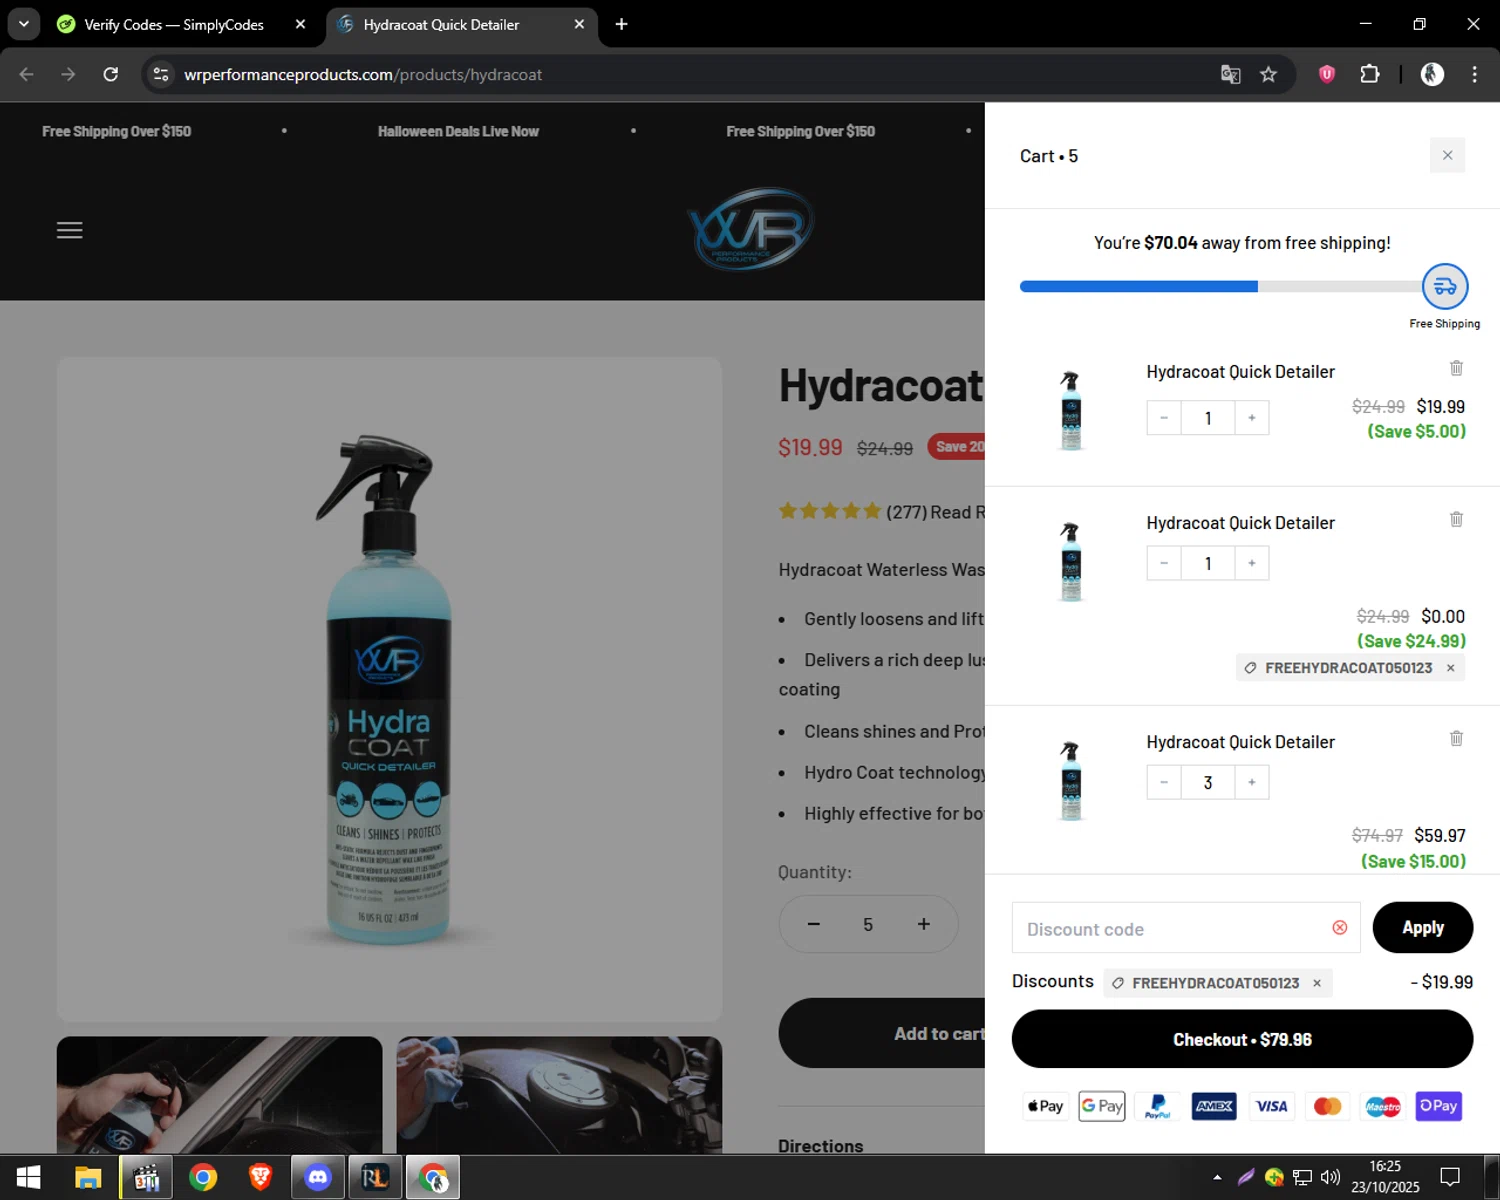The image size is (1500, 1200).
Task: Increase quantity of the free Hydracoat item
Action: pos(1252,563)
